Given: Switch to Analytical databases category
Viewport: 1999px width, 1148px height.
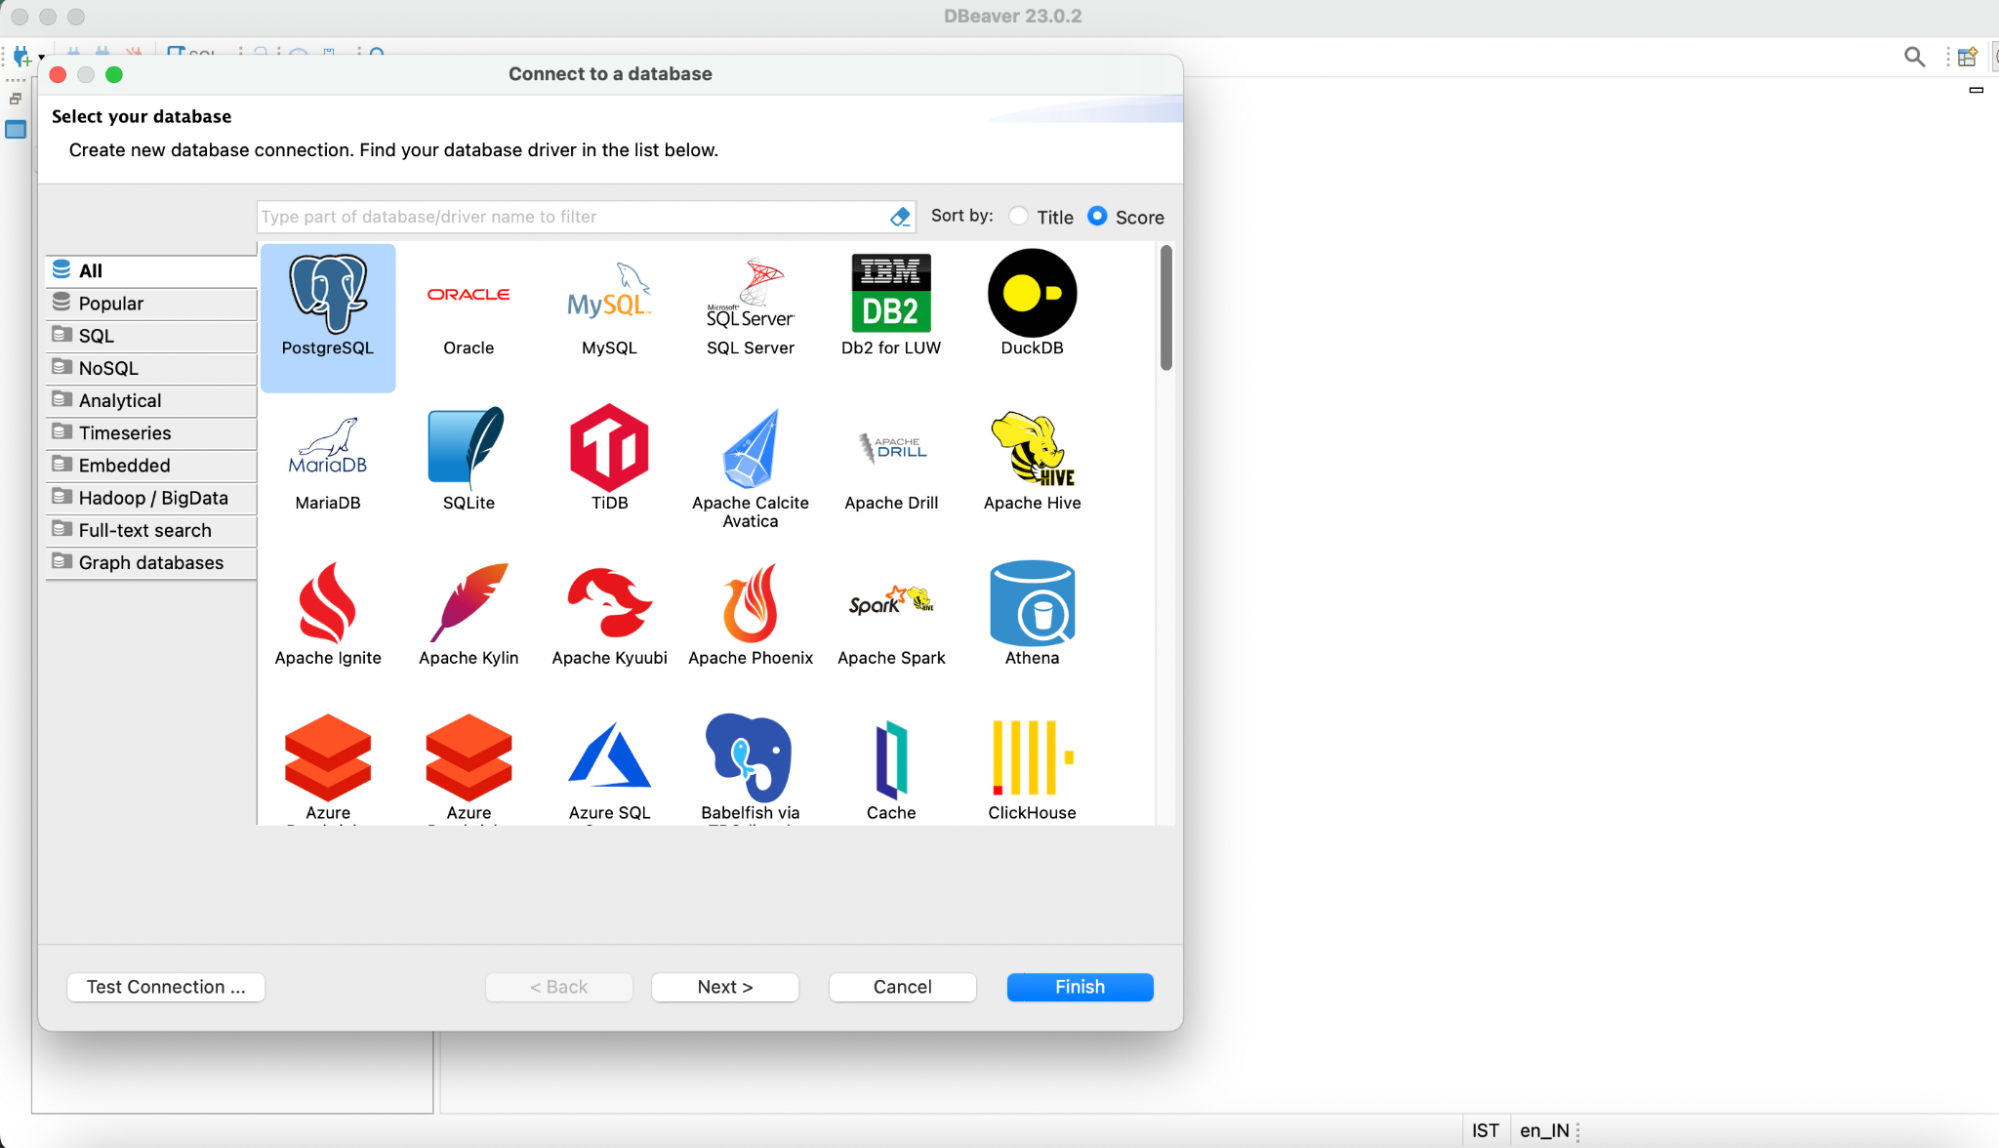Looking at the screenshot, I should pos(151,400).
